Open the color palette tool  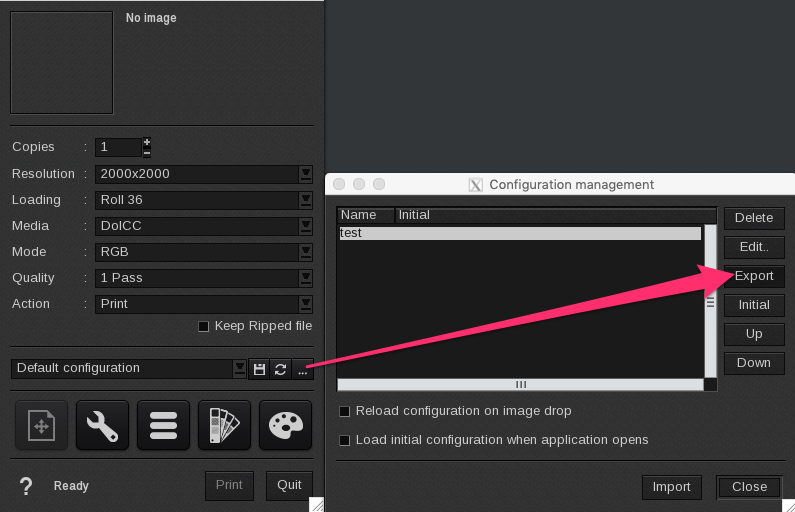click(x=285, y=426)
